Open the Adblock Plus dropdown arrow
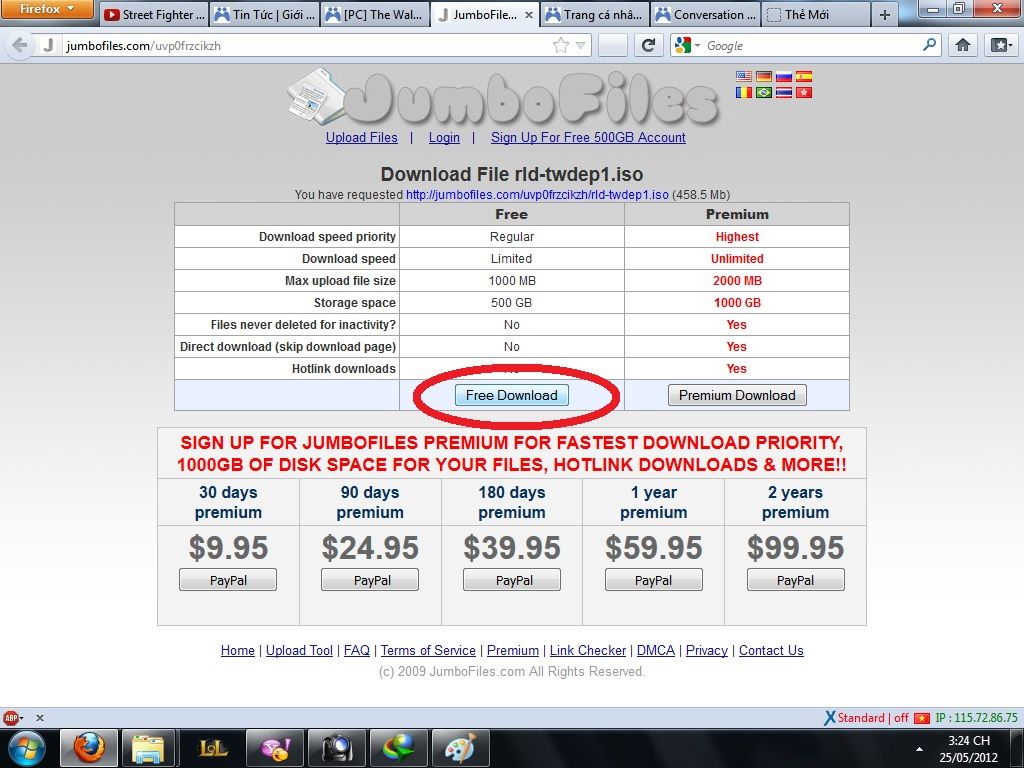This screenshot has height=768, width=1024. tap(22, 718)
